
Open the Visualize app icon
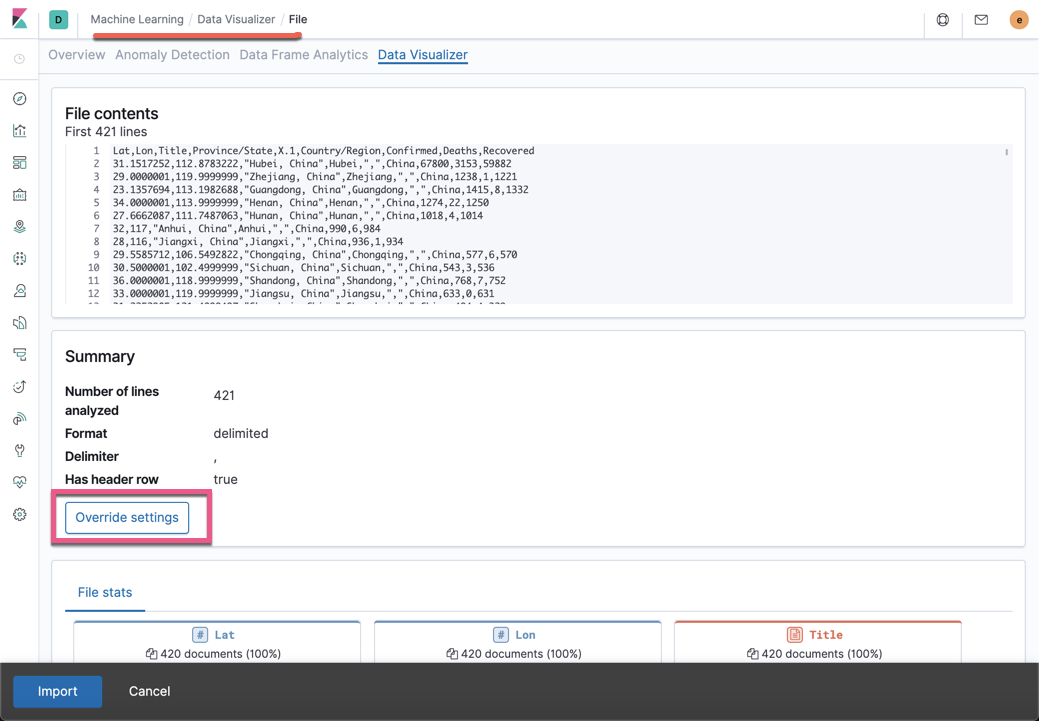click(x=19, y=130)
